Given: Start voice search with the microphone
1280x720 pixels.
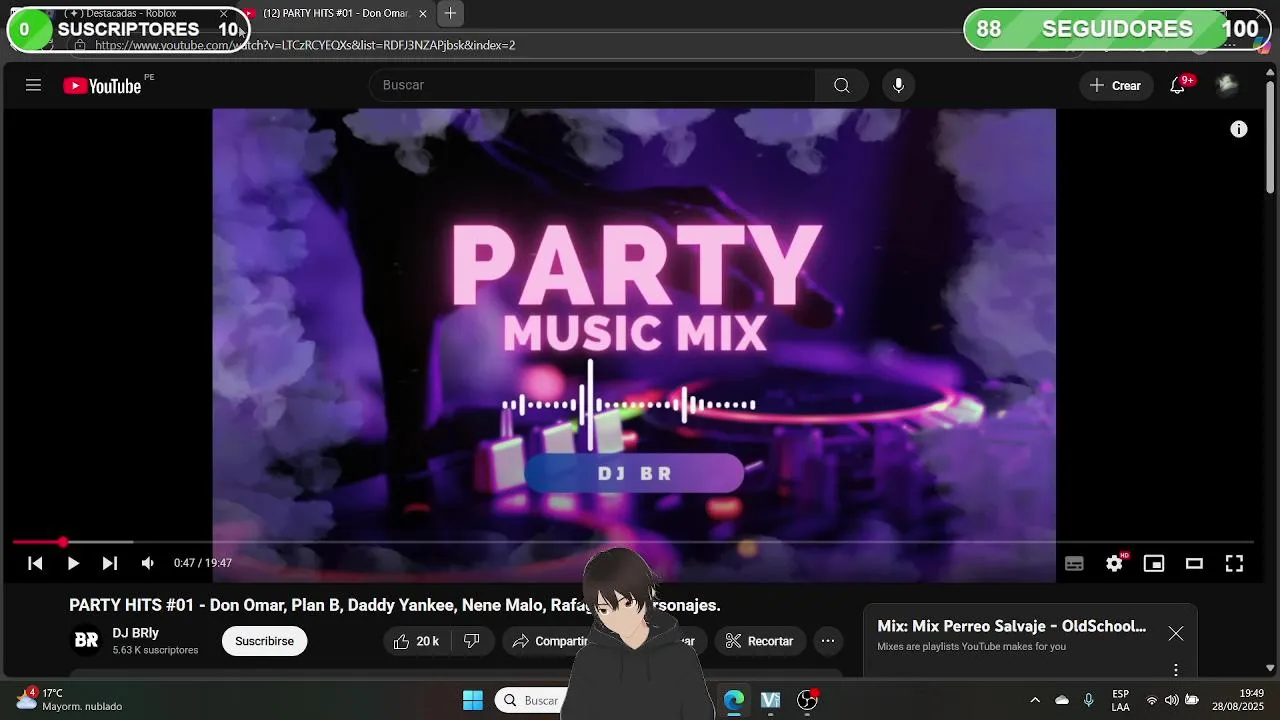Looking at the screenshot, I should click(898, 85).
